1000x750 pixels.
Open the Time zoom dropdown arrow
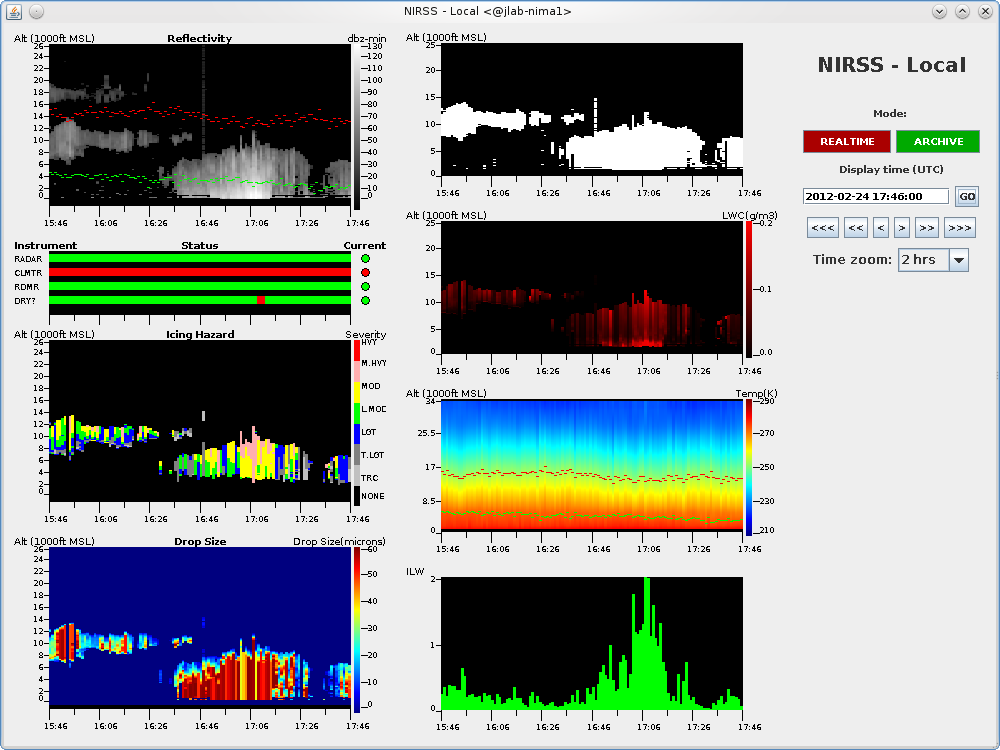click(x=958, y=260)
